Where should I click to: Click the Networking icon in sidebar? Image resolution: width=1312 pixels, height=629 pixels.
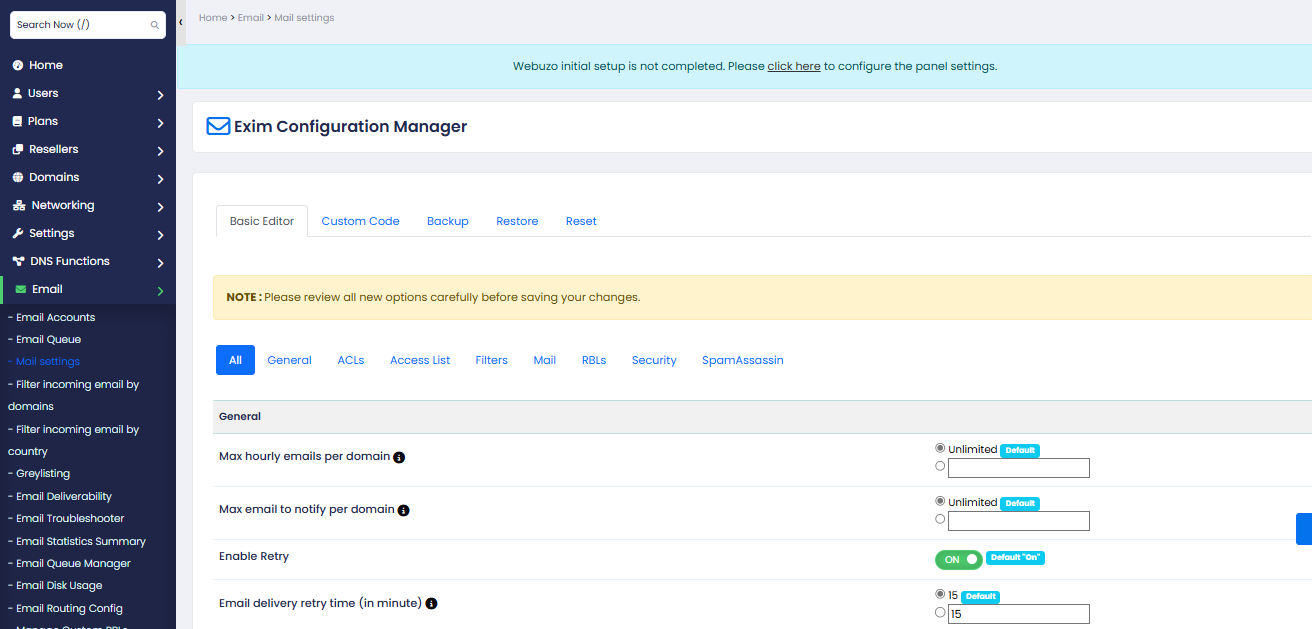(x=20, y=205)
